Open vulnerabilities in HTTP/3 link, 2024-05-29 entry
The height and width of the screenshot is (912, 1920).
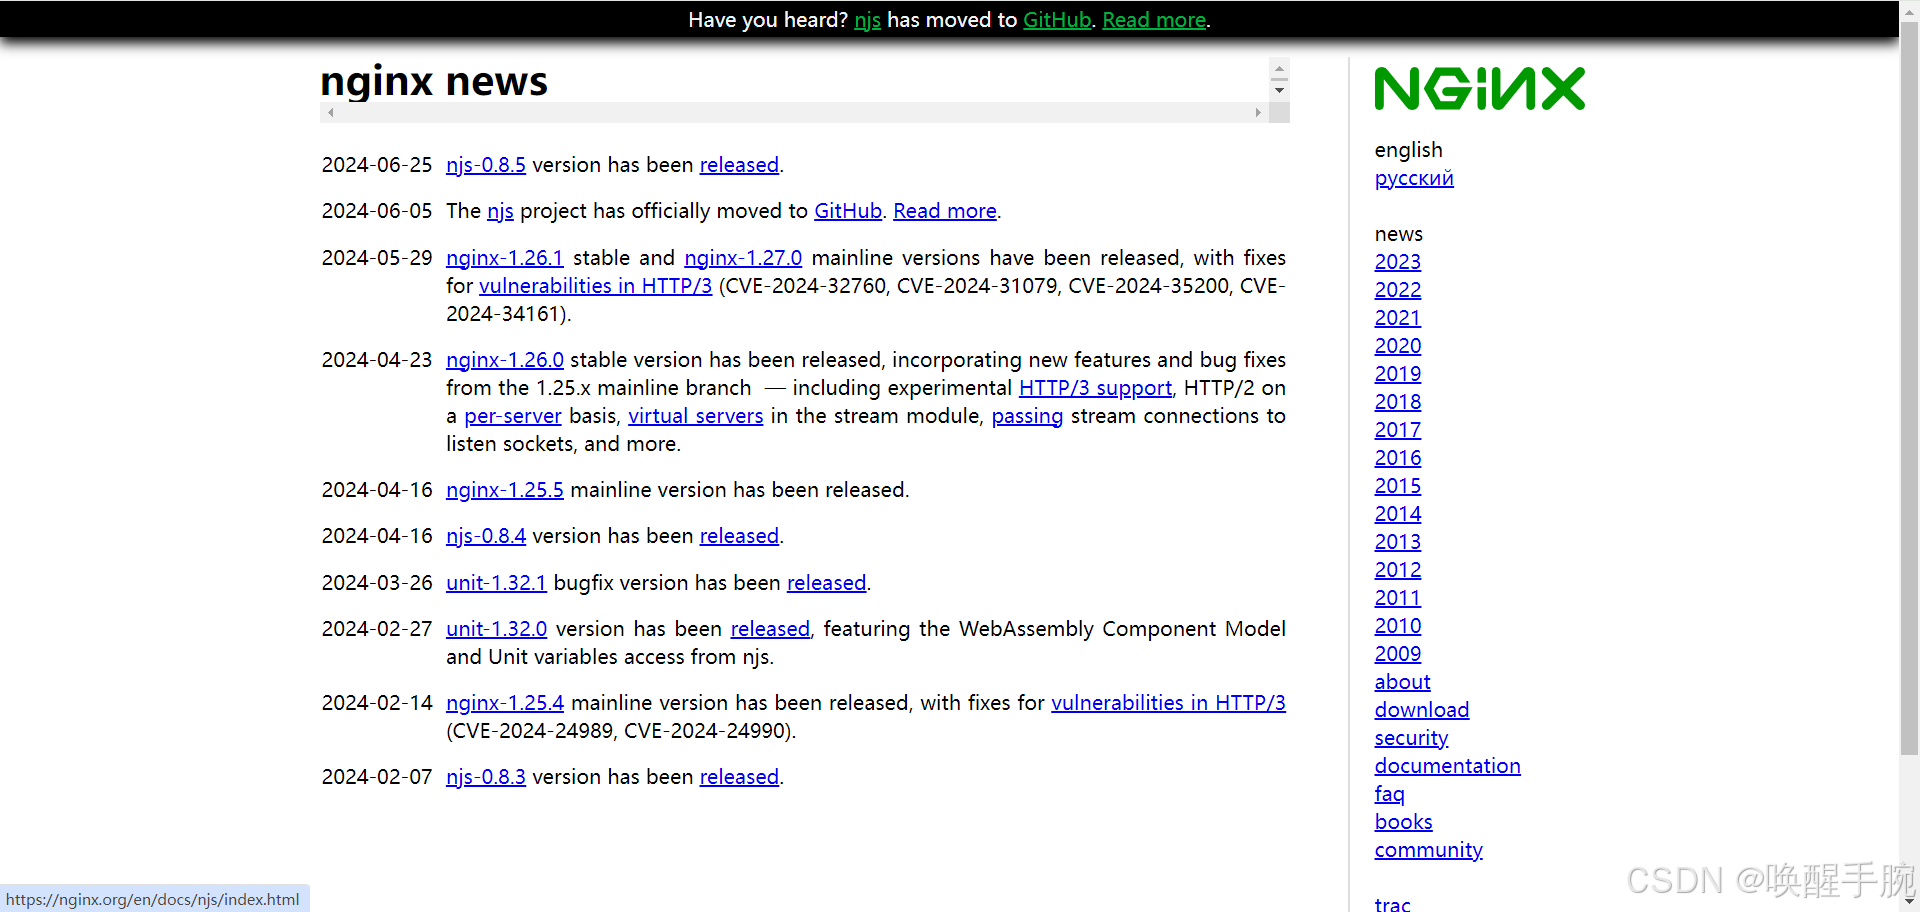[x=596, y=286]
